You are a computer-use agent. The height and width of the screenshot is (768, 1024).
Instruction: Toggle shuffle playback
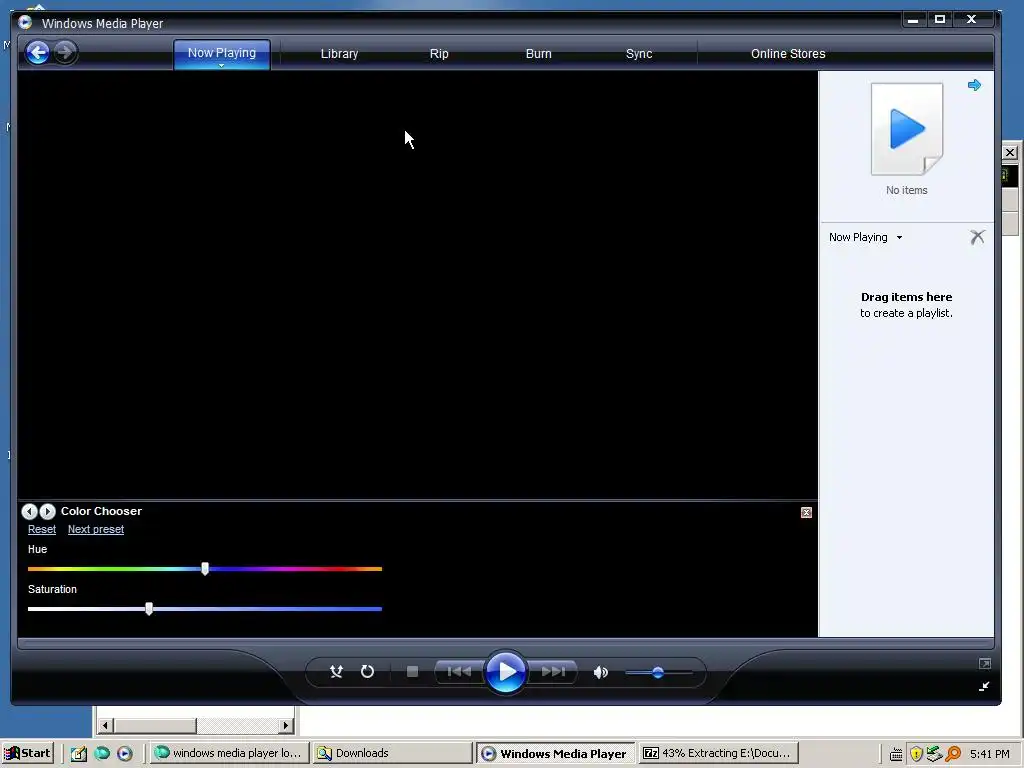(x=336, y=671)
